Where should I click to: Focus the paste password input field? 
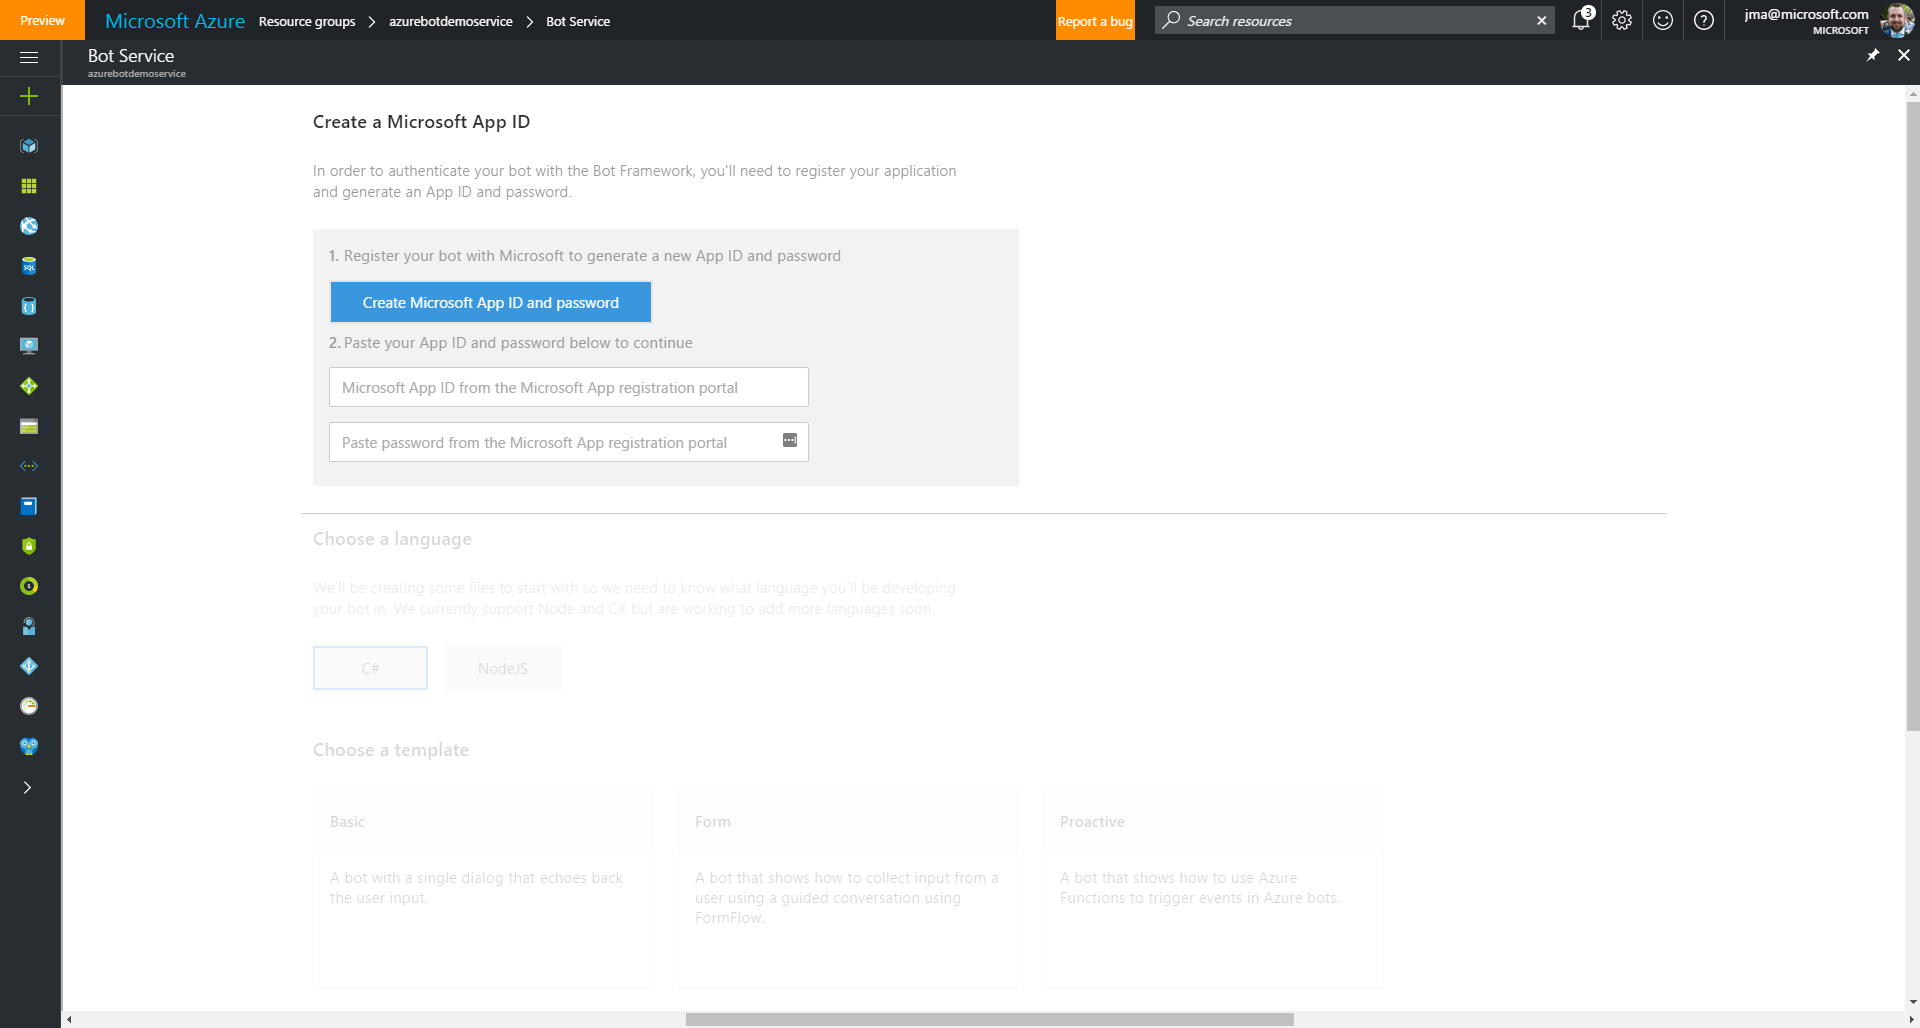tap(568, 442)
